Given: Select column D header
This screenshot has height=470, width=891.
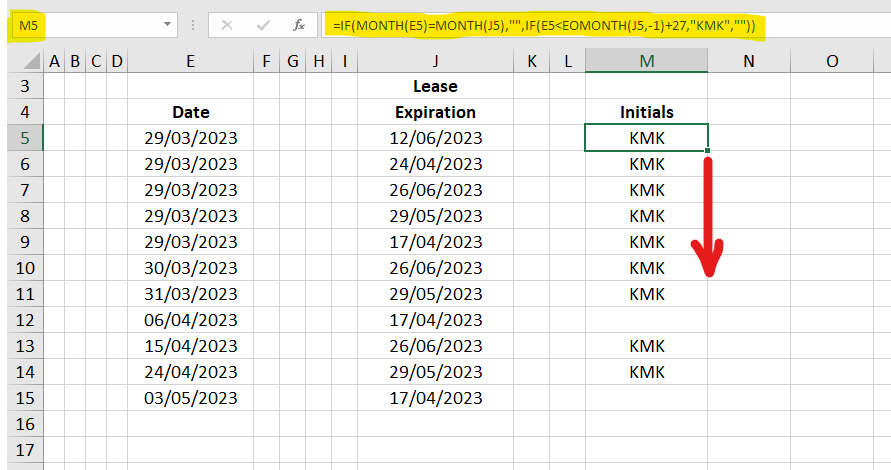Looking at the screenshot, I should 117,61.
